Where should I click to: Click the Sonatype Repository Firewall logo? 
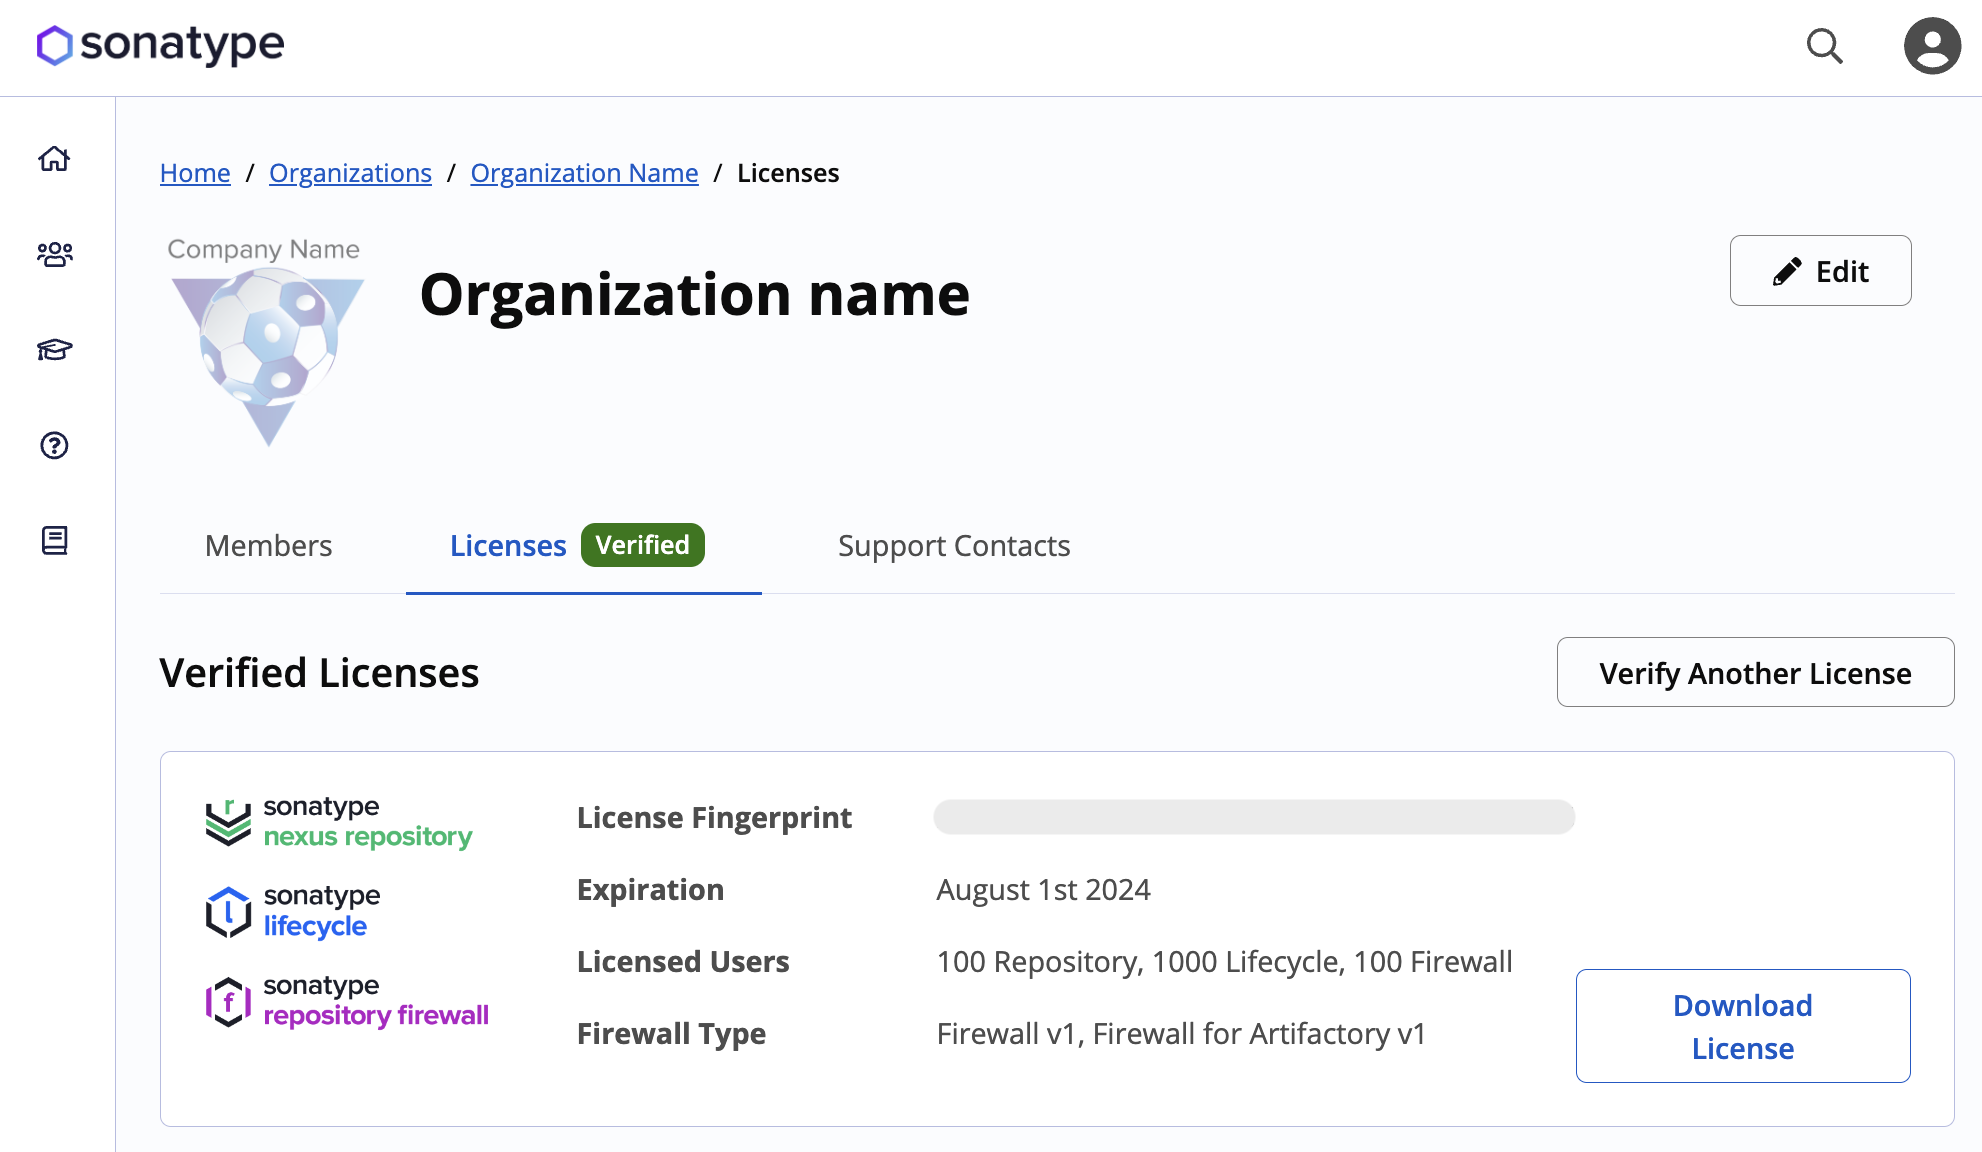pos(347,1001)
